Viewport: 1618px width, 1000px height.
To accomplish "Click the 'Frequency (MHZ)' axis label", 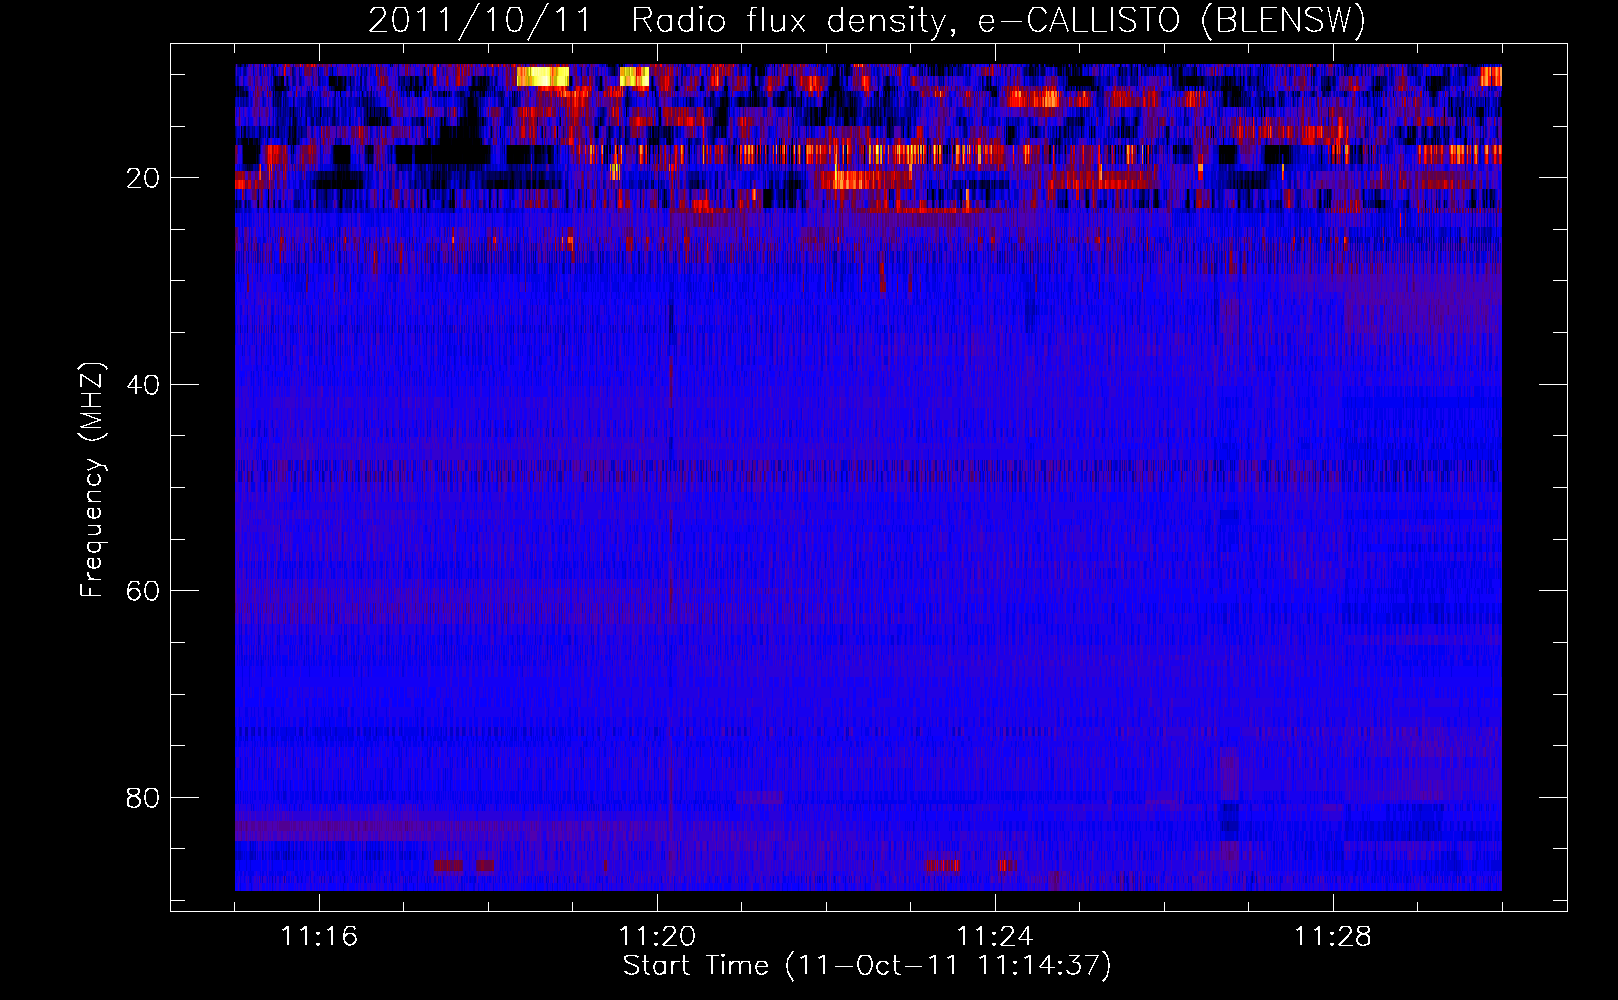I will coord(92,481).
